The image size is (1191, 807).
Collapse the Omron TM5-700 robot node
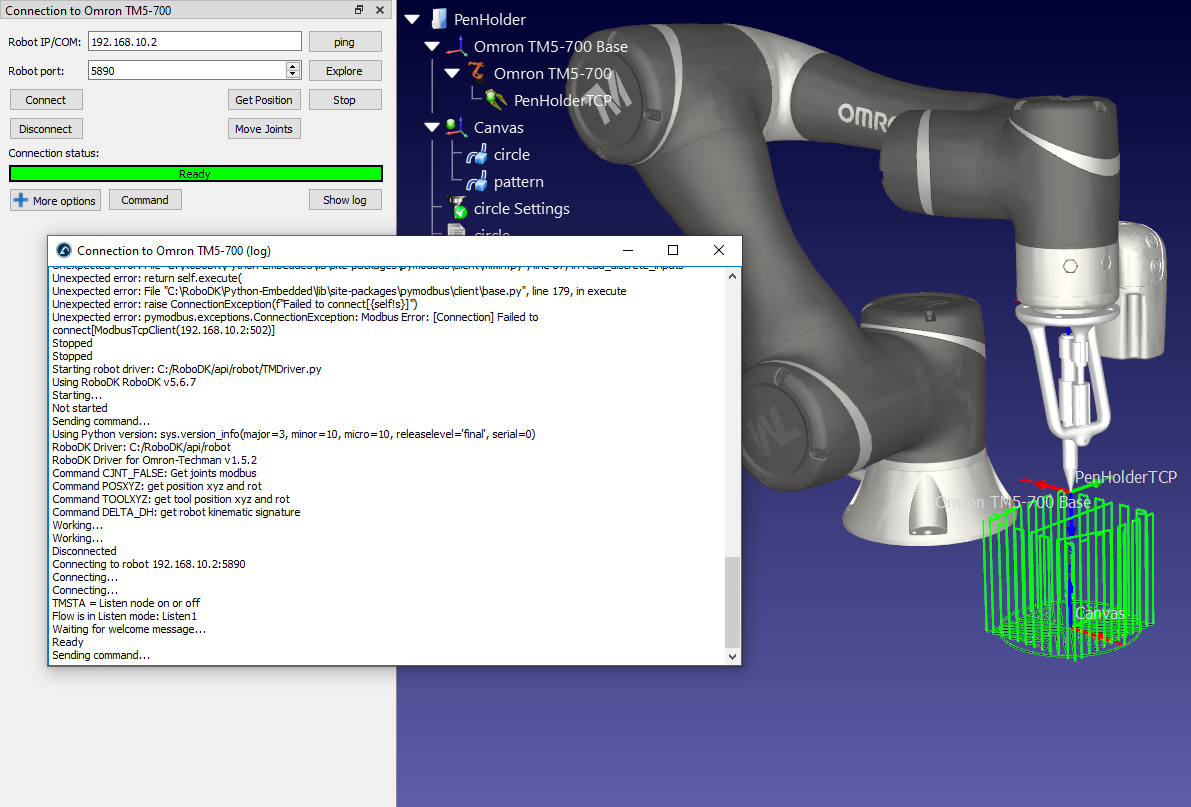[452, 73]
